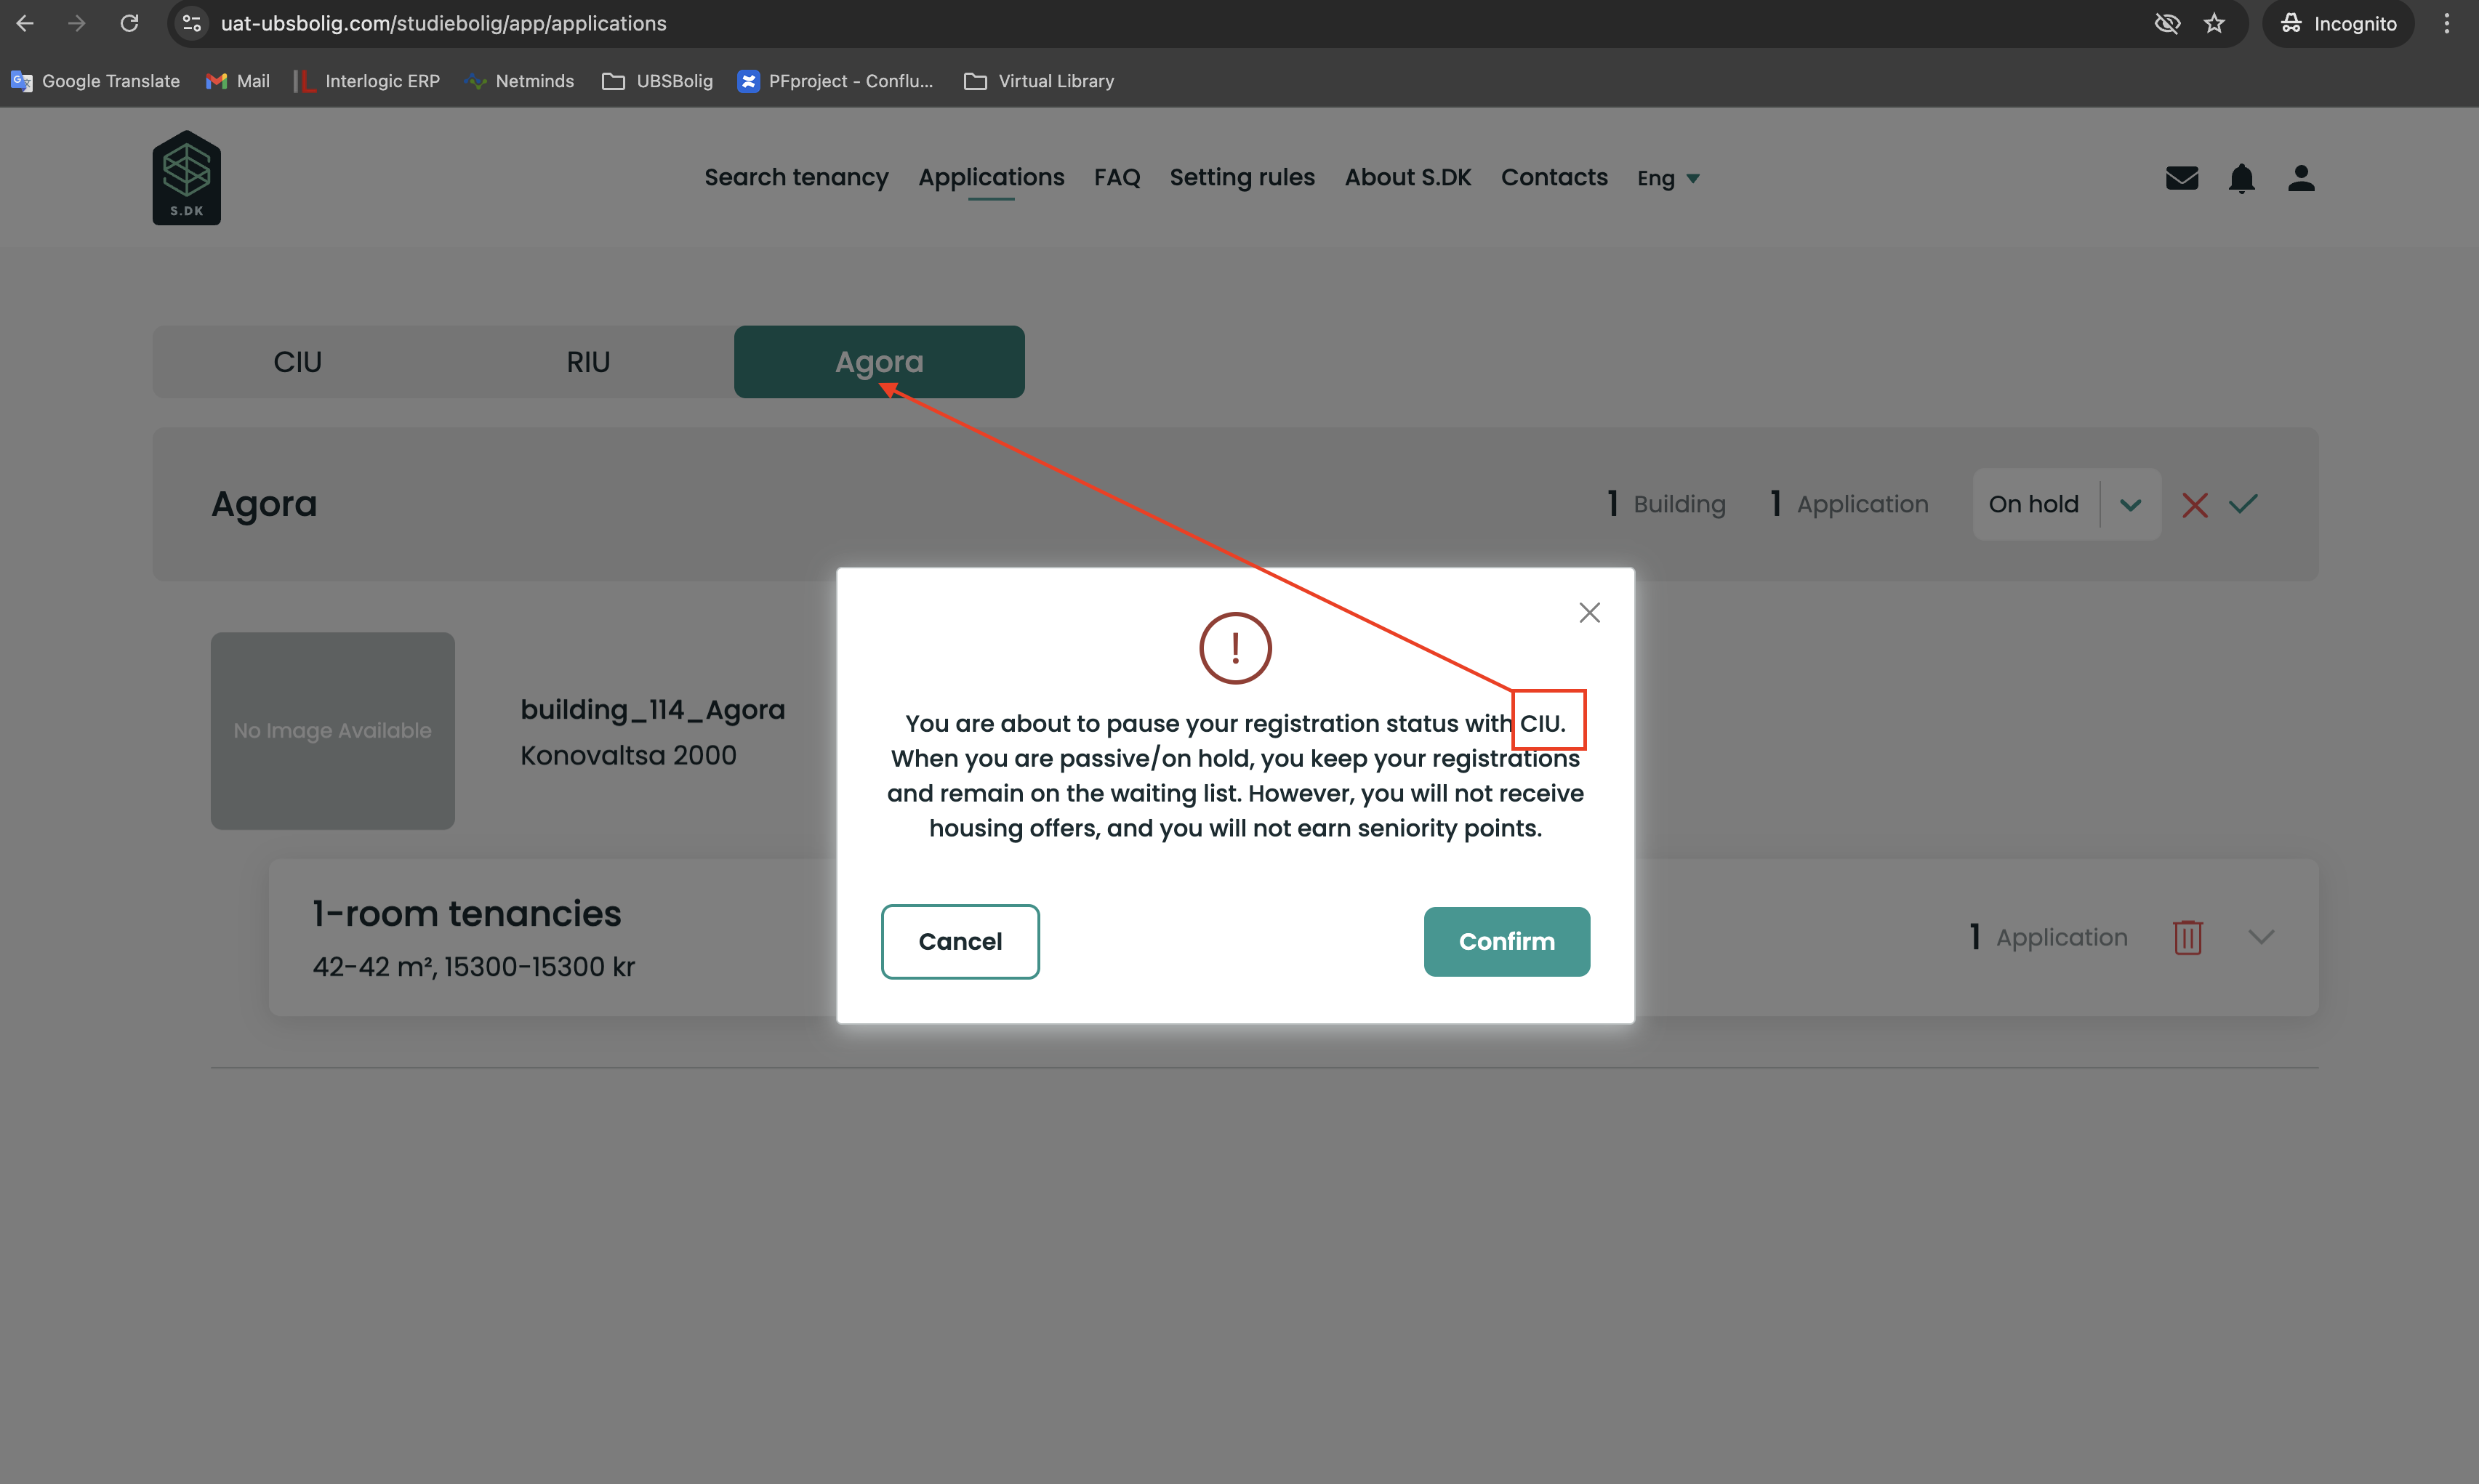
Task: Reload the current page
Action: (129, 23)
